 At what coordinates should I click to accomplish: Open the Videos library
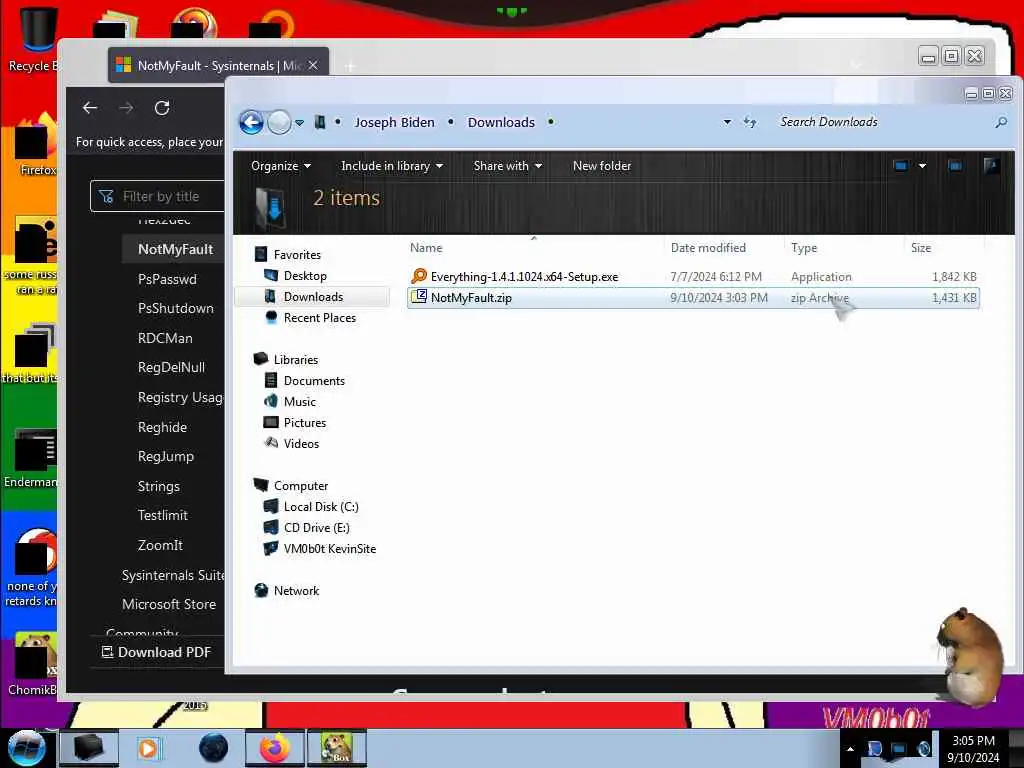tap(300, 443)
